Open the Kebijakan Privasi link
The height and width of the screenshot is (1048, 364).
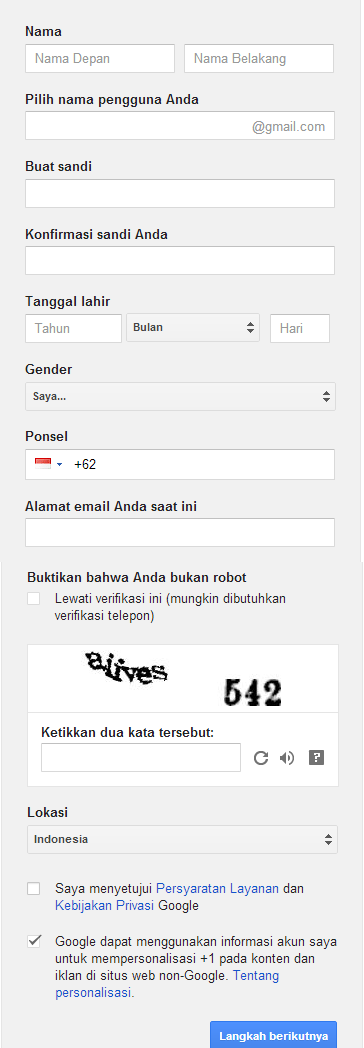click(105, 906)
